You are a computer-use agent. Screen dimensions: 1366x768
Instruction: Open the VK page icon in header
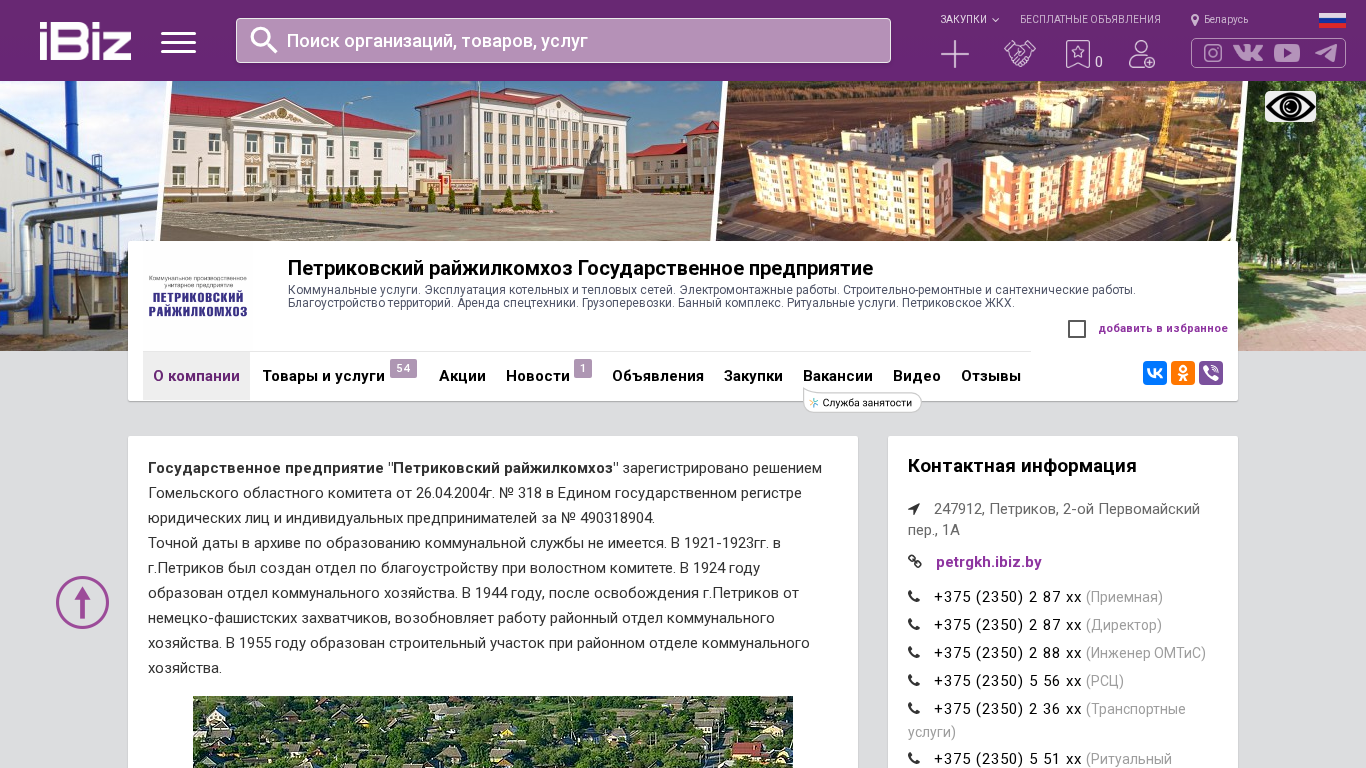[x=1248, y=53]
